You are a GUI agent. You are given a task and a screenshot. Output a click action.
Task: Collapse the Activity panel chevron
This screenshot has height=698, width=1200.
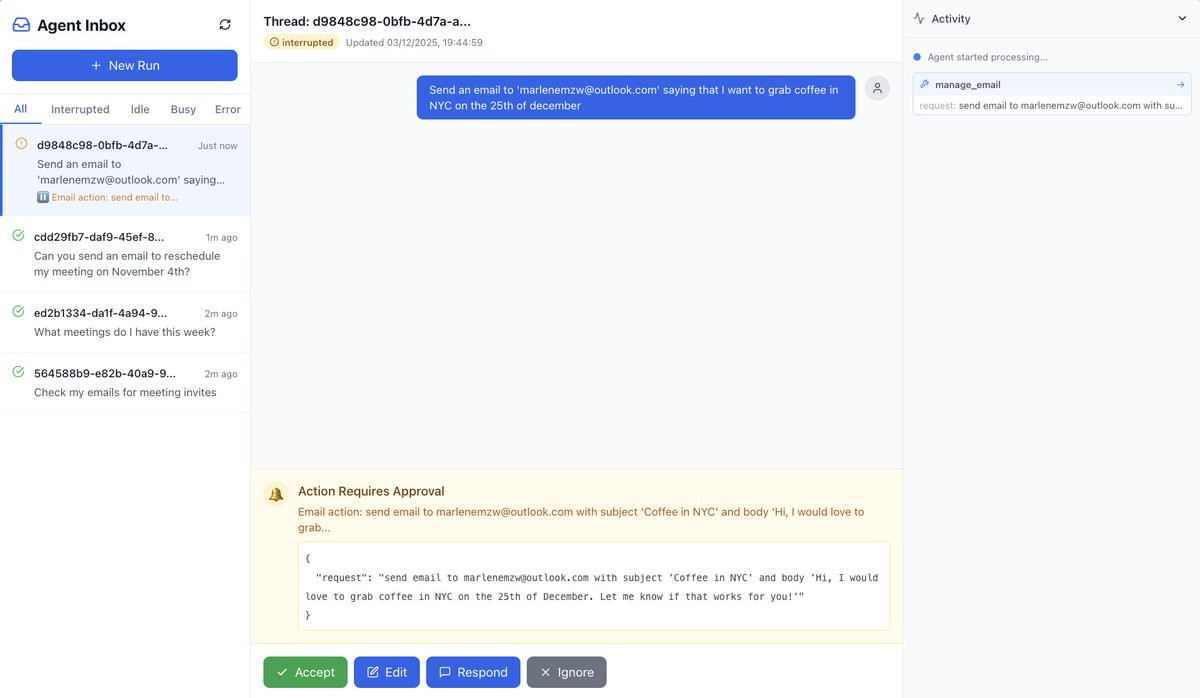tap(1182, 19)
